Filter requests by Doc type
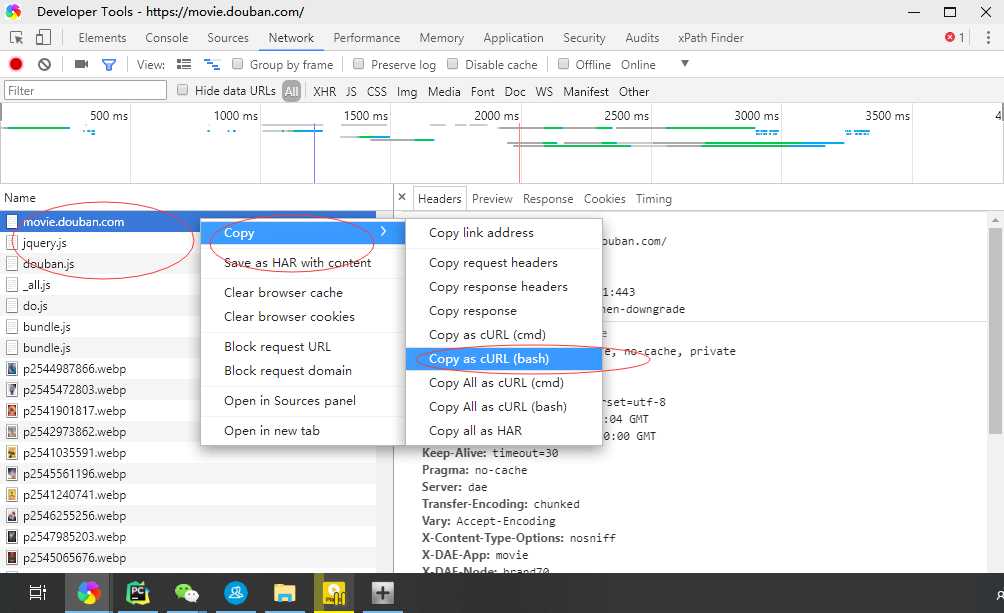The image size is (1004, 613). [515, 92]
